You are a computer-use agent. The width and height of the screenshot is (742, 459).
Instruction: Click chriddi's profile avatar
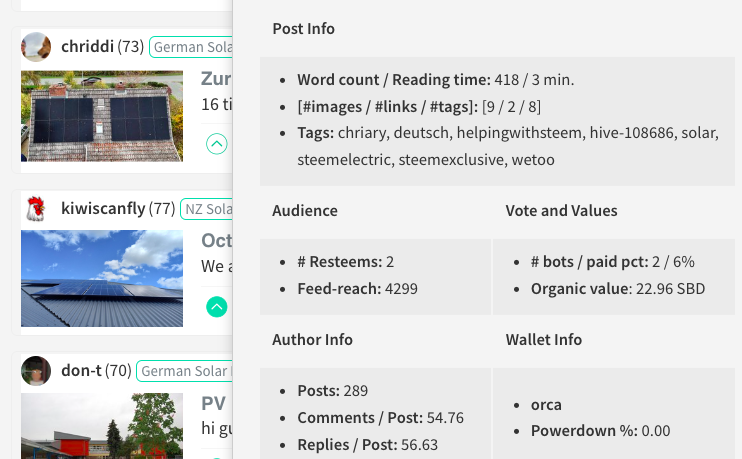[x=36, y=46]
